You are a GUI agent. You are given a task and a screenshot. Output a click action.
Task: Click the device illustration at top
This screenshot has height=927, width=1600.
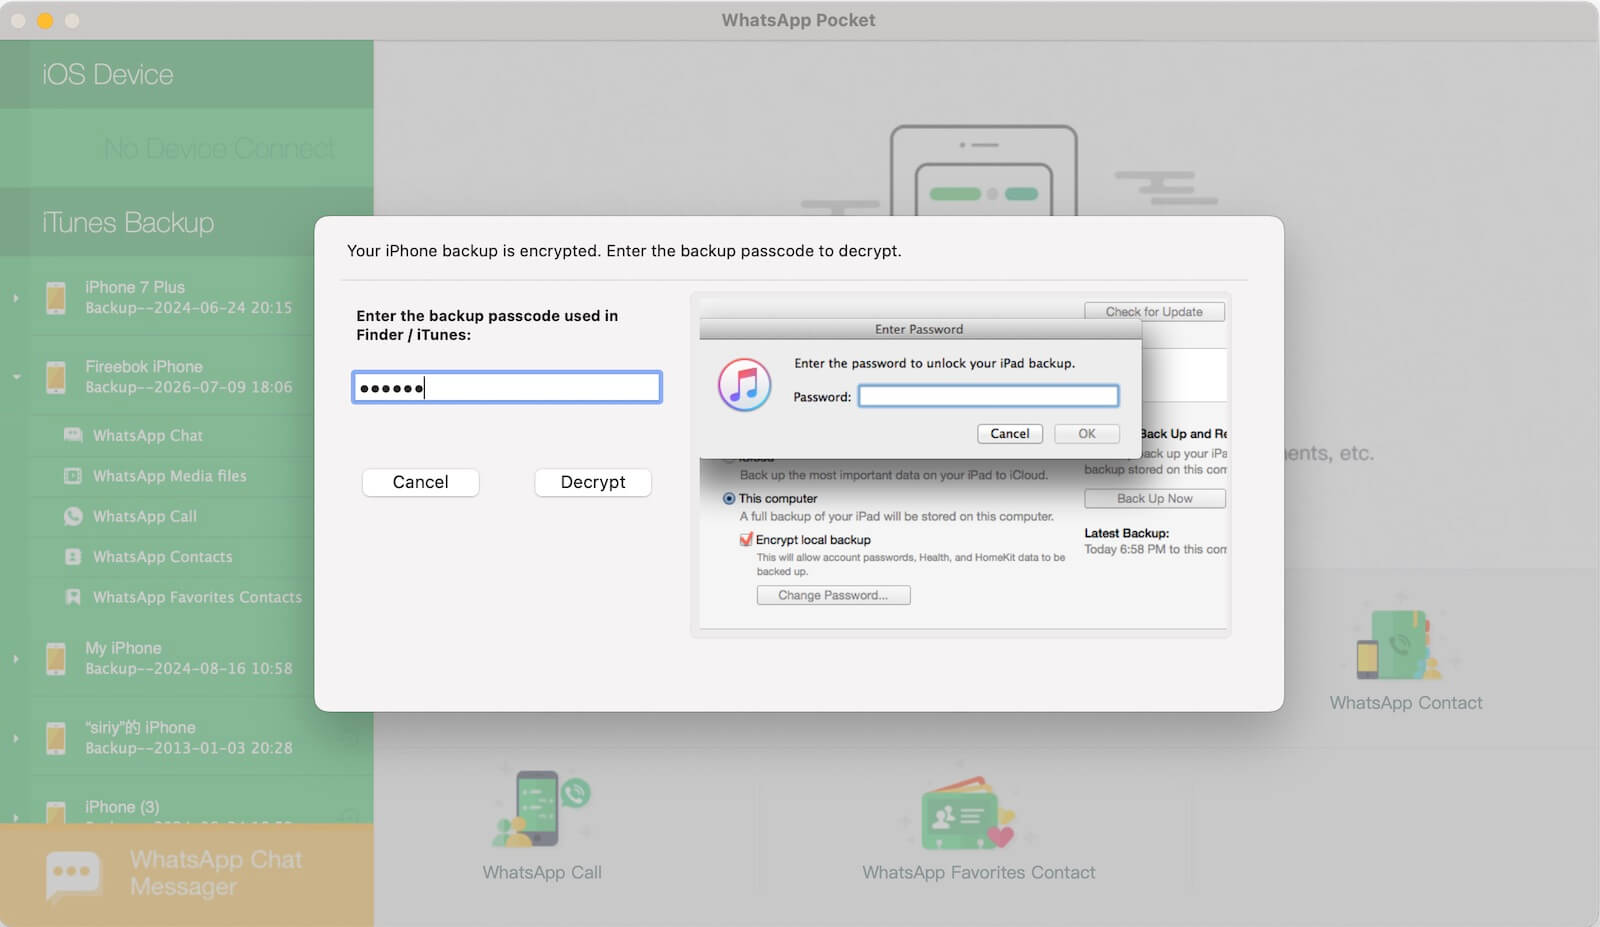pos(984,170)
